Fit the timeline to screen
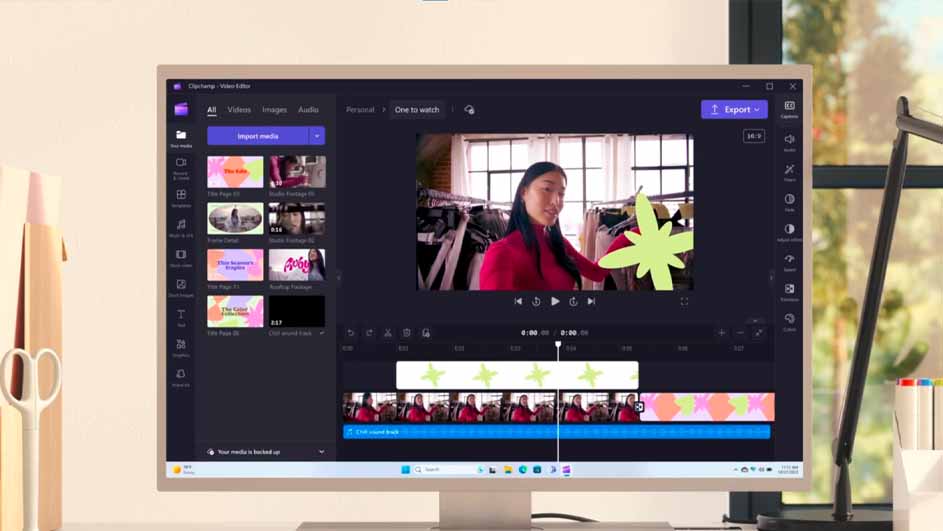Screen dimensions: 943x531 click(x=759, y=333)
